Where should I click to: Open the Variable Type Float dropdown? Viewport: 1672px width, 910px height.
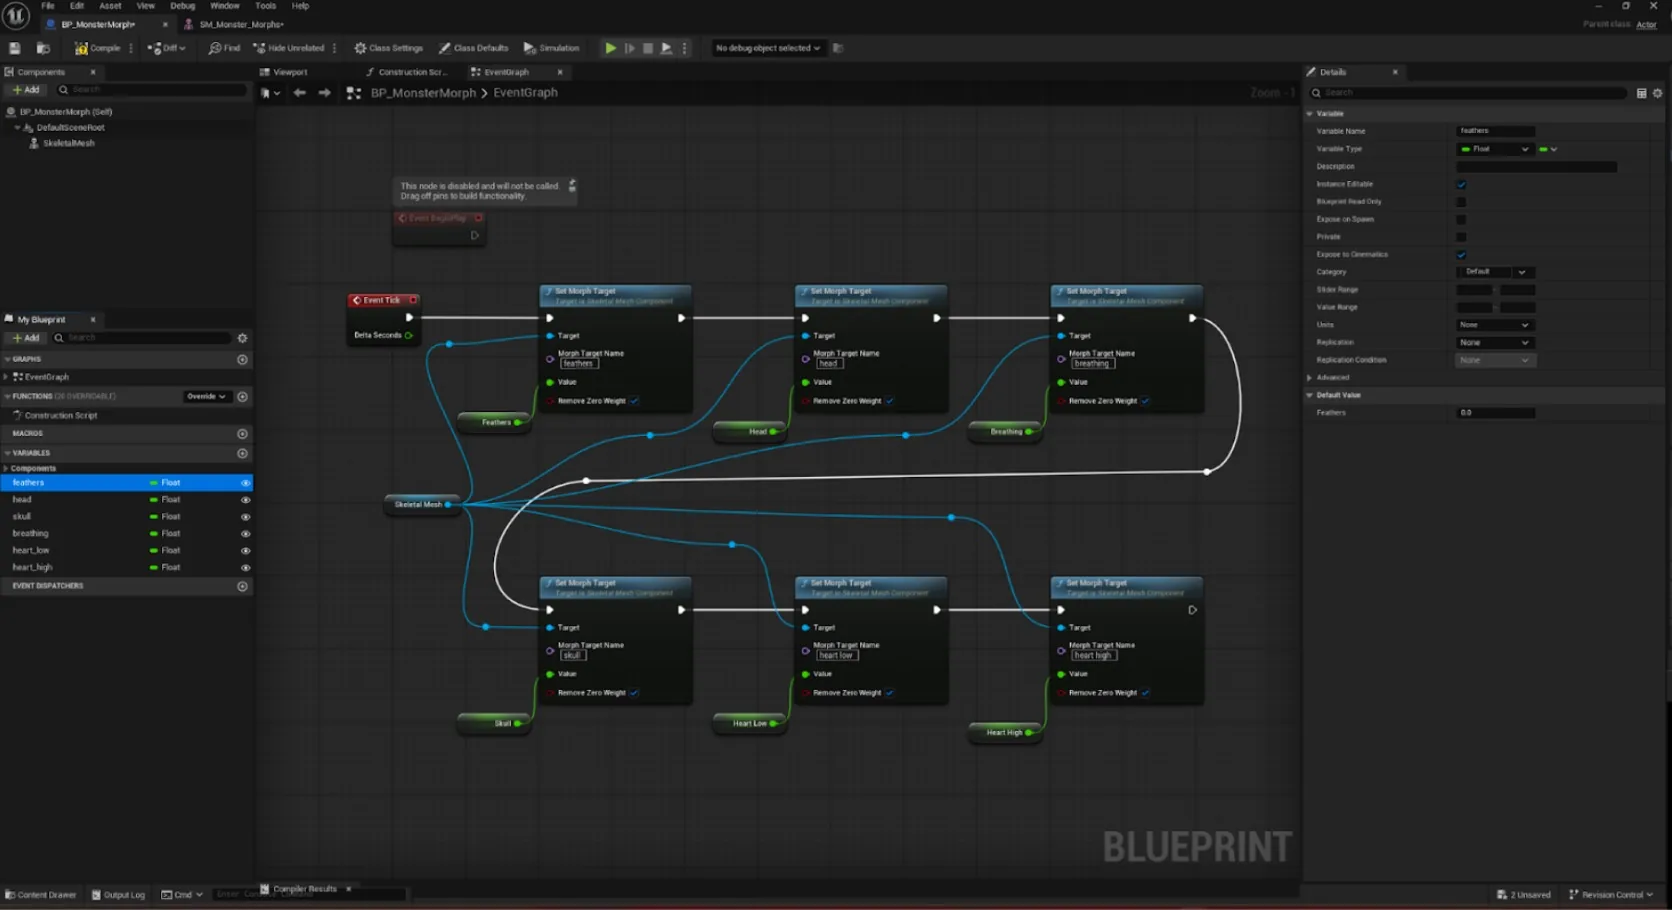coord(1494,149)
